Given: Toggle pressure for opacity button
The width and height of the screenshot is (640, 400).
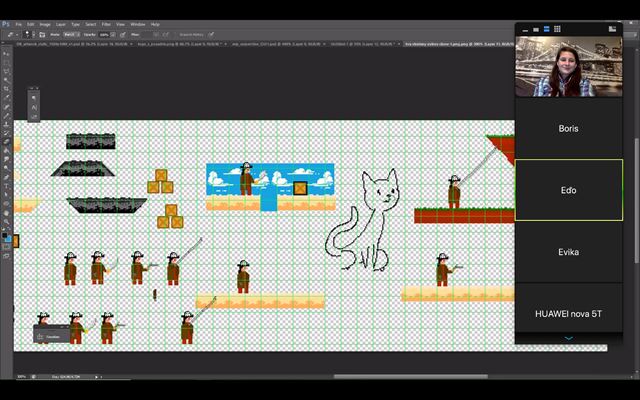Looking at the screenshot, I should tap(122, 34).
